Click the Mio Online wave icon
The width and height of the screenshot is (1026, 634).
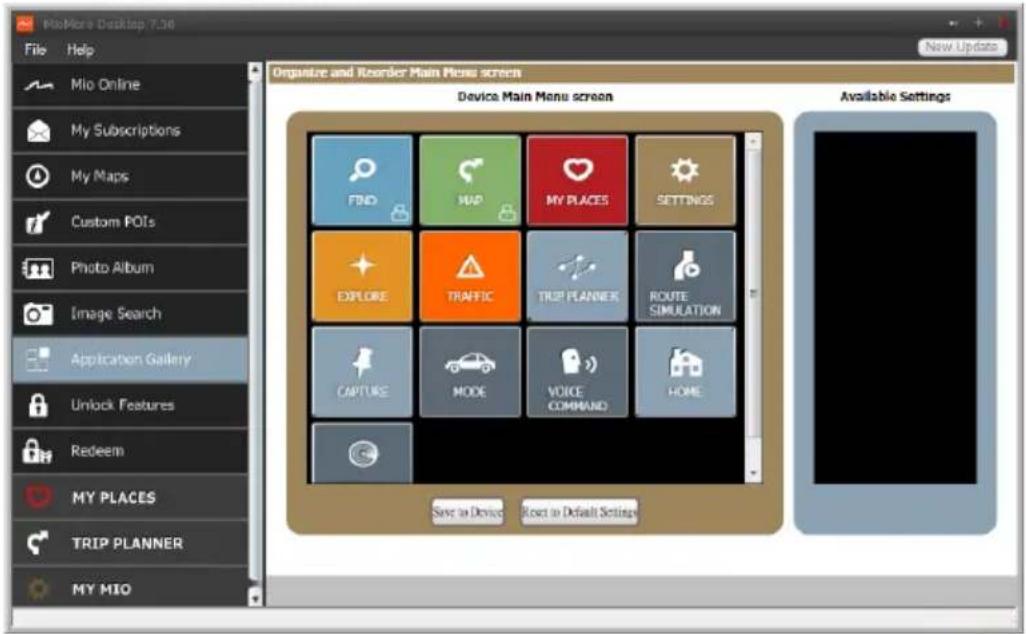tap(38, 86)
